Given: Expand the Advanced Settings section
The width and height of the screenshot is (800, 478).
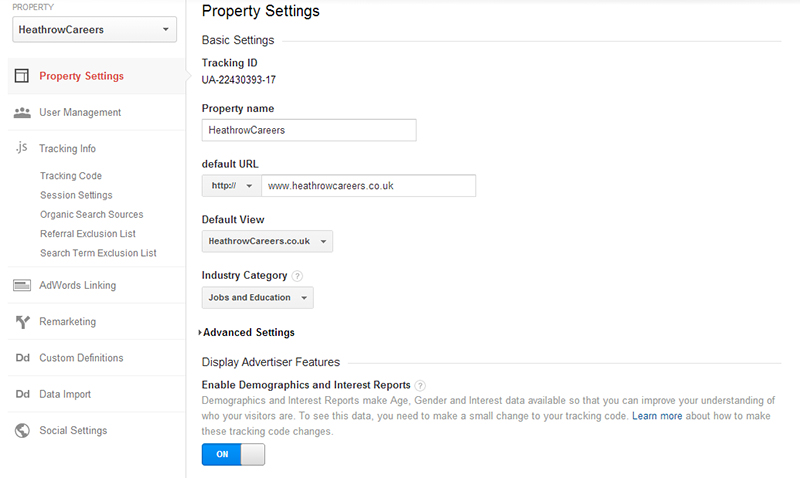Looking at the screenshot, I should pos(247,333).
